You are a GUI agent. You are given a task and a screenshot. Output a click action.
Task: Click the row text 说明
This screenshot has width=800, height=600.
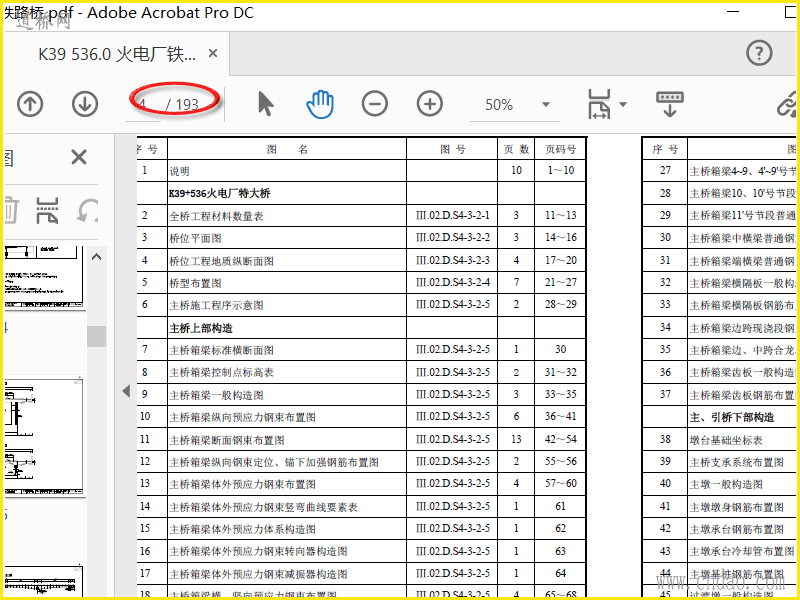(180, 171)
